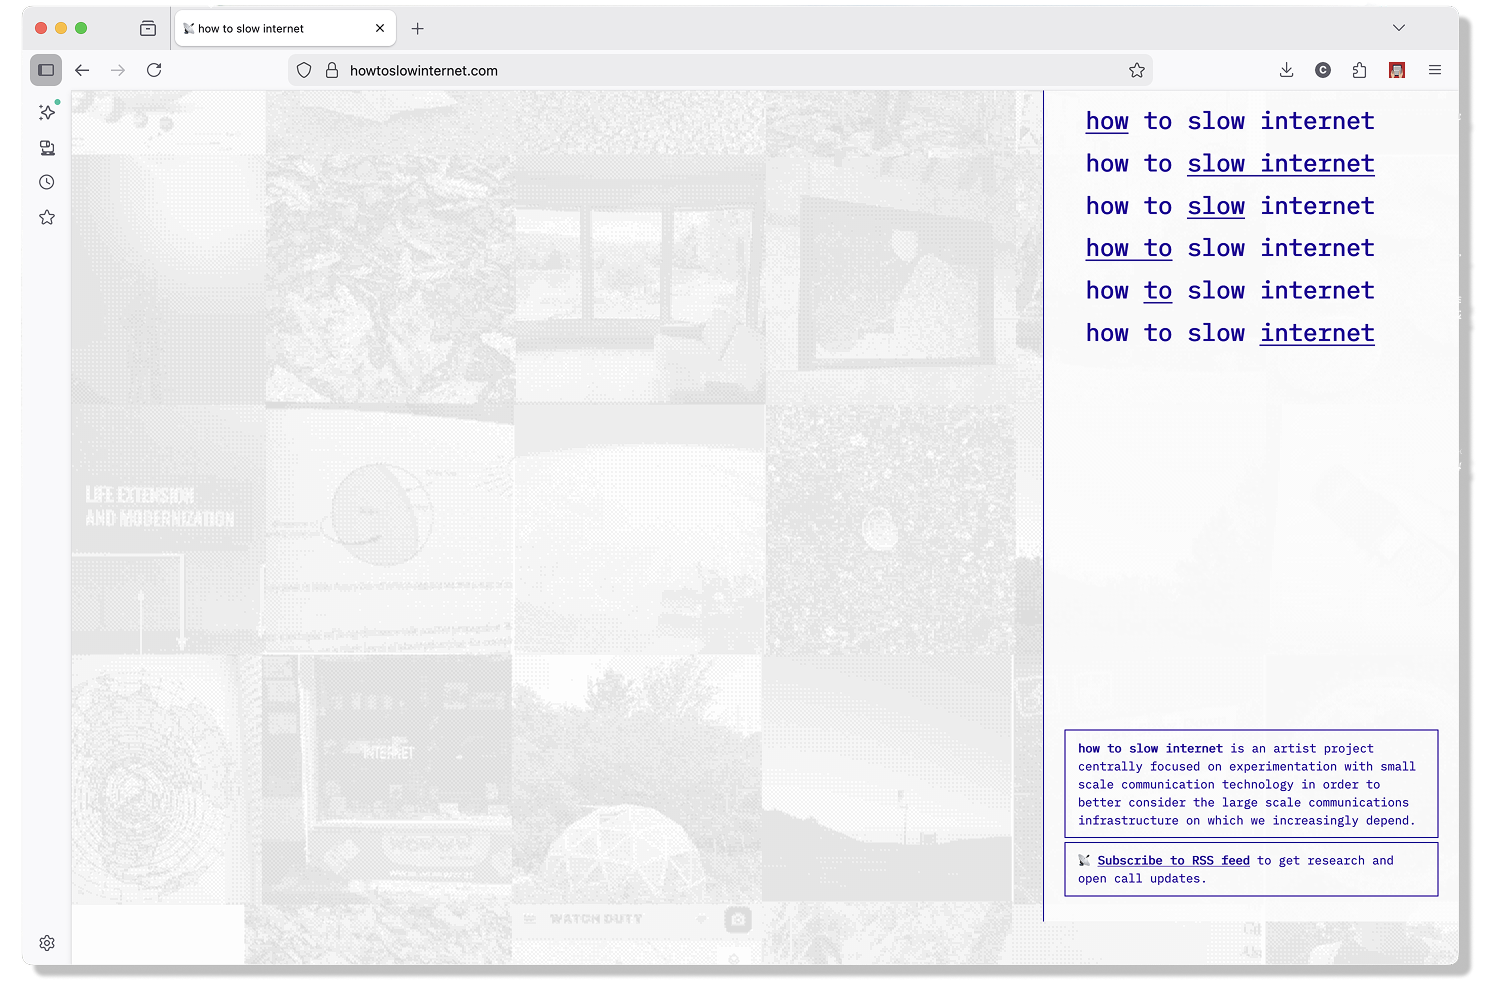
Task: Open a new tab with plus button
Action: [x=418, y=29]
